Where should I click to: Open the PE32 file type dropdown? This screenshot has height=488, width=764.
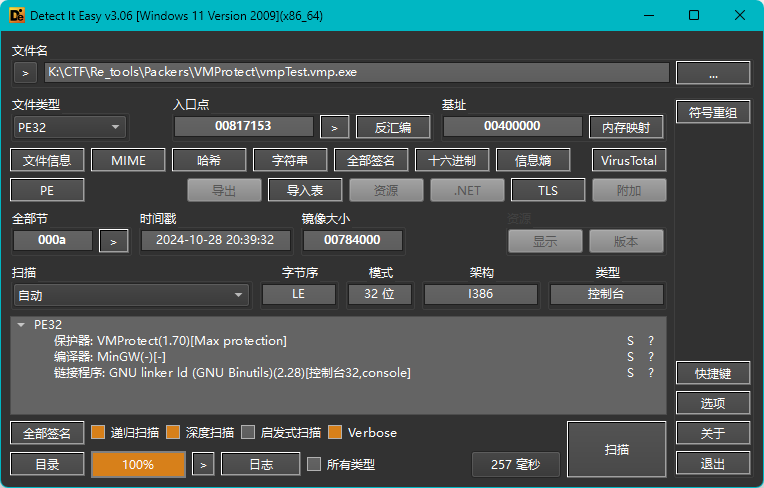click(x=69, y=128)
